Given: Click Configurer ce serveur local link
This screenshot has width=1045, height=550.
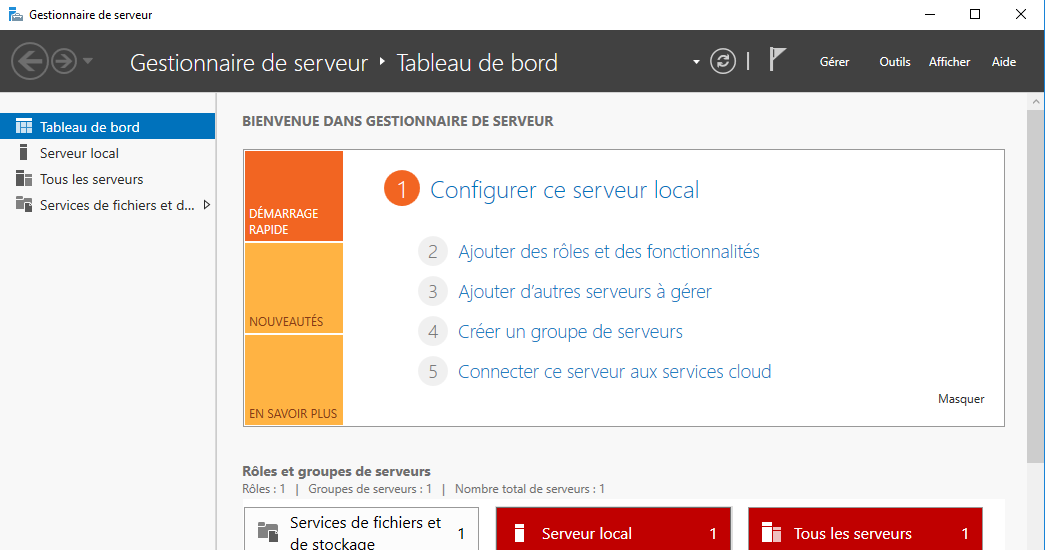Looking at the screenshot, I should tap(564, 190).
